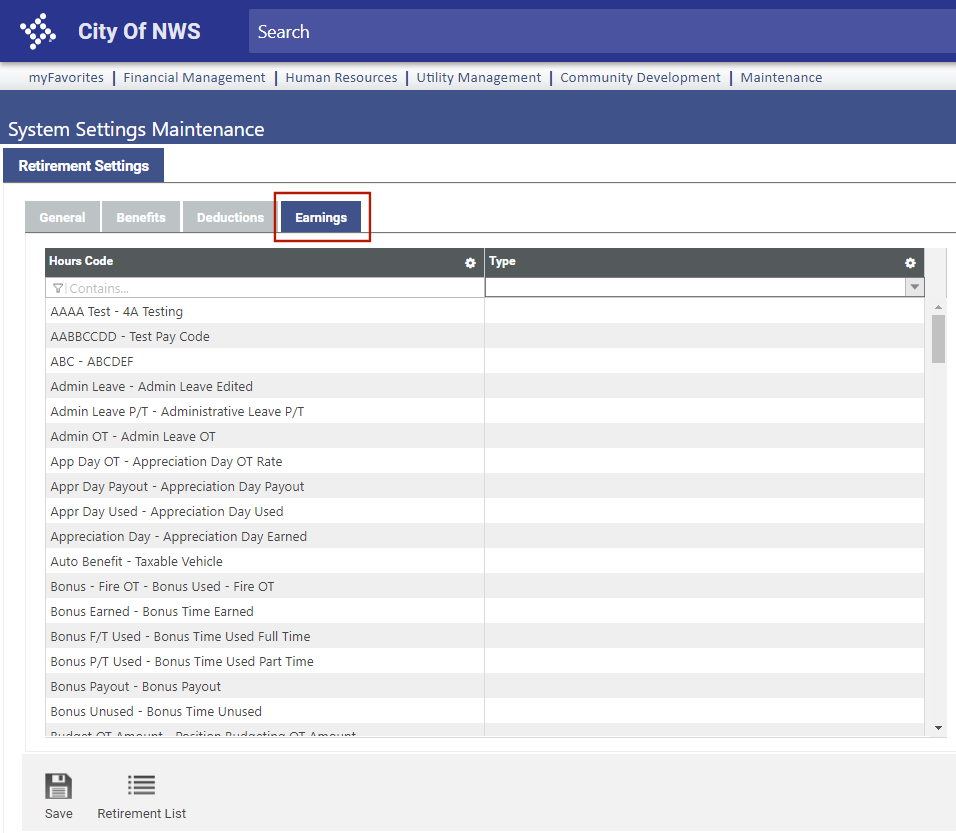Switch to the General tab

pyautogui.click(x=62, y=217)
